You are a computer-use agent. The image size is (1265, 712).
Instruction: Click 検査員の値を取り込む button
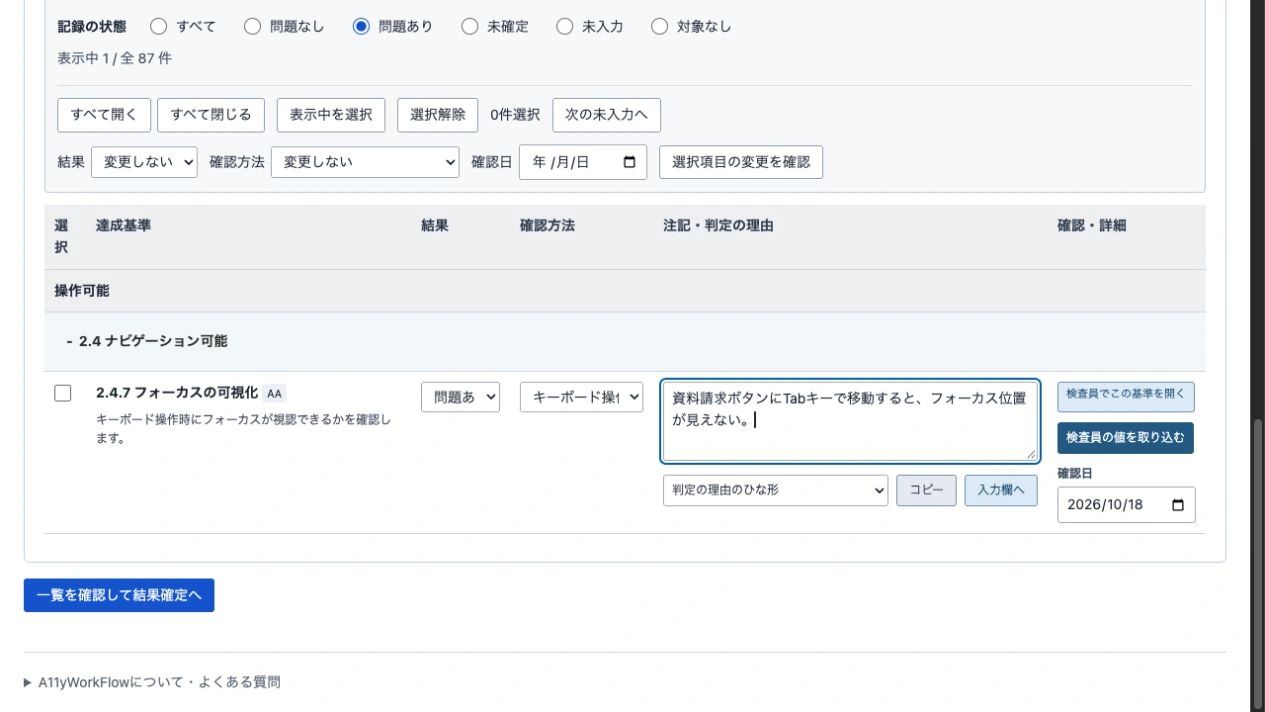(x=1125, y=438)
